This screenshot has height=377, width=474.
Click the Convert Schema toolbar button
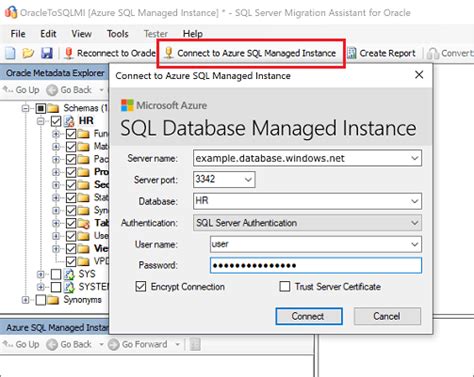[x=450, y=53]
